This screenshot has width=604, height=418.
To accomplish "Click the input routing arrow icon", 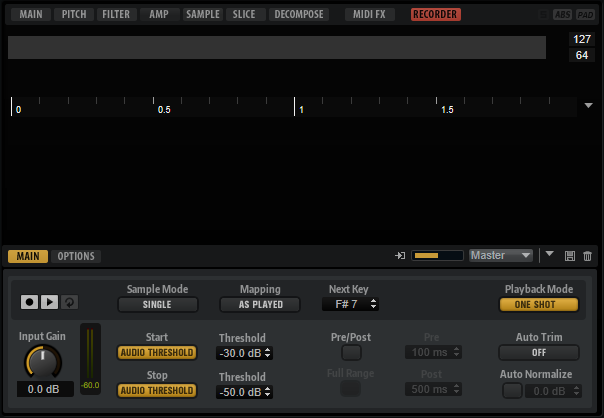I will click(400, 255).
